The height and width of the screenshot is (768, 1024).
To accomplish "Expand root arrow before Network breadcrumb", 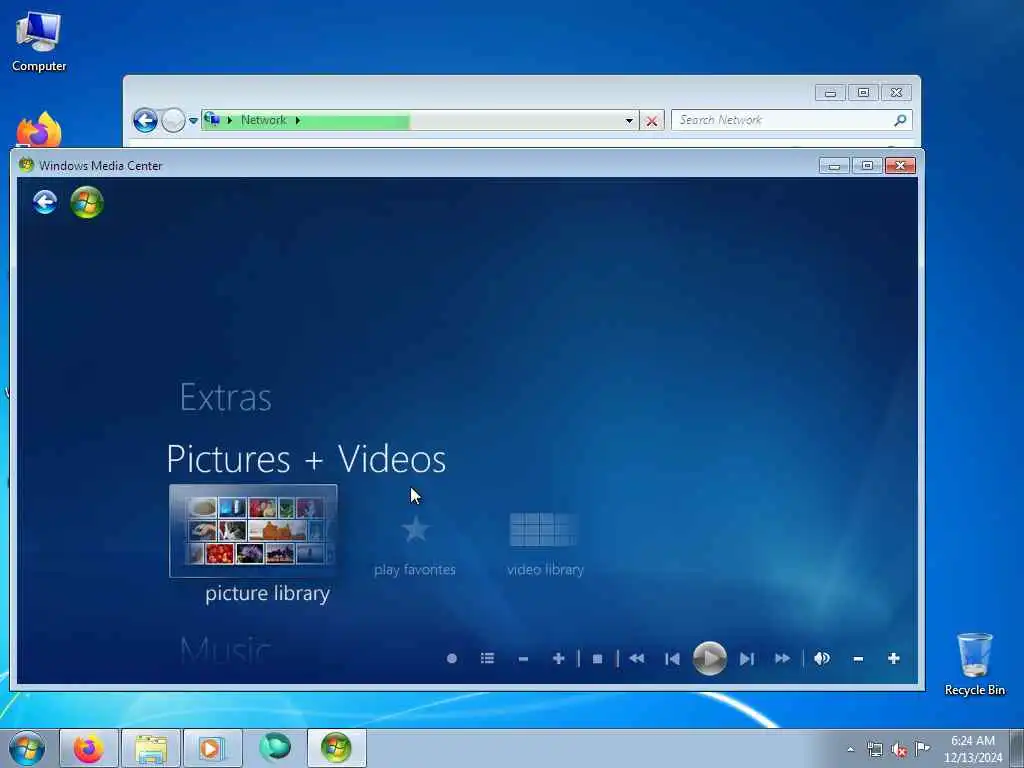I will tap(229, 120).
